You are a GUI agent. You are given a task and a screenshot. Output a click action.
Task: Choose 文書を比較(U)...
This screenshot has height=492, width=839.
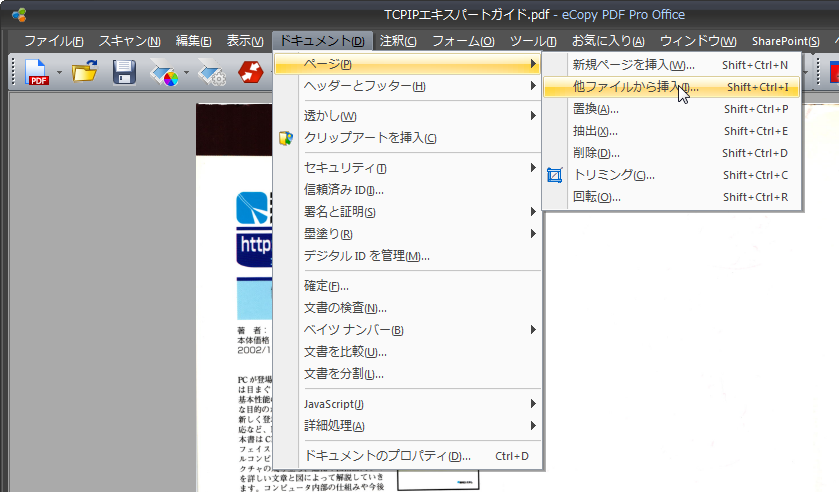point(407,352)
